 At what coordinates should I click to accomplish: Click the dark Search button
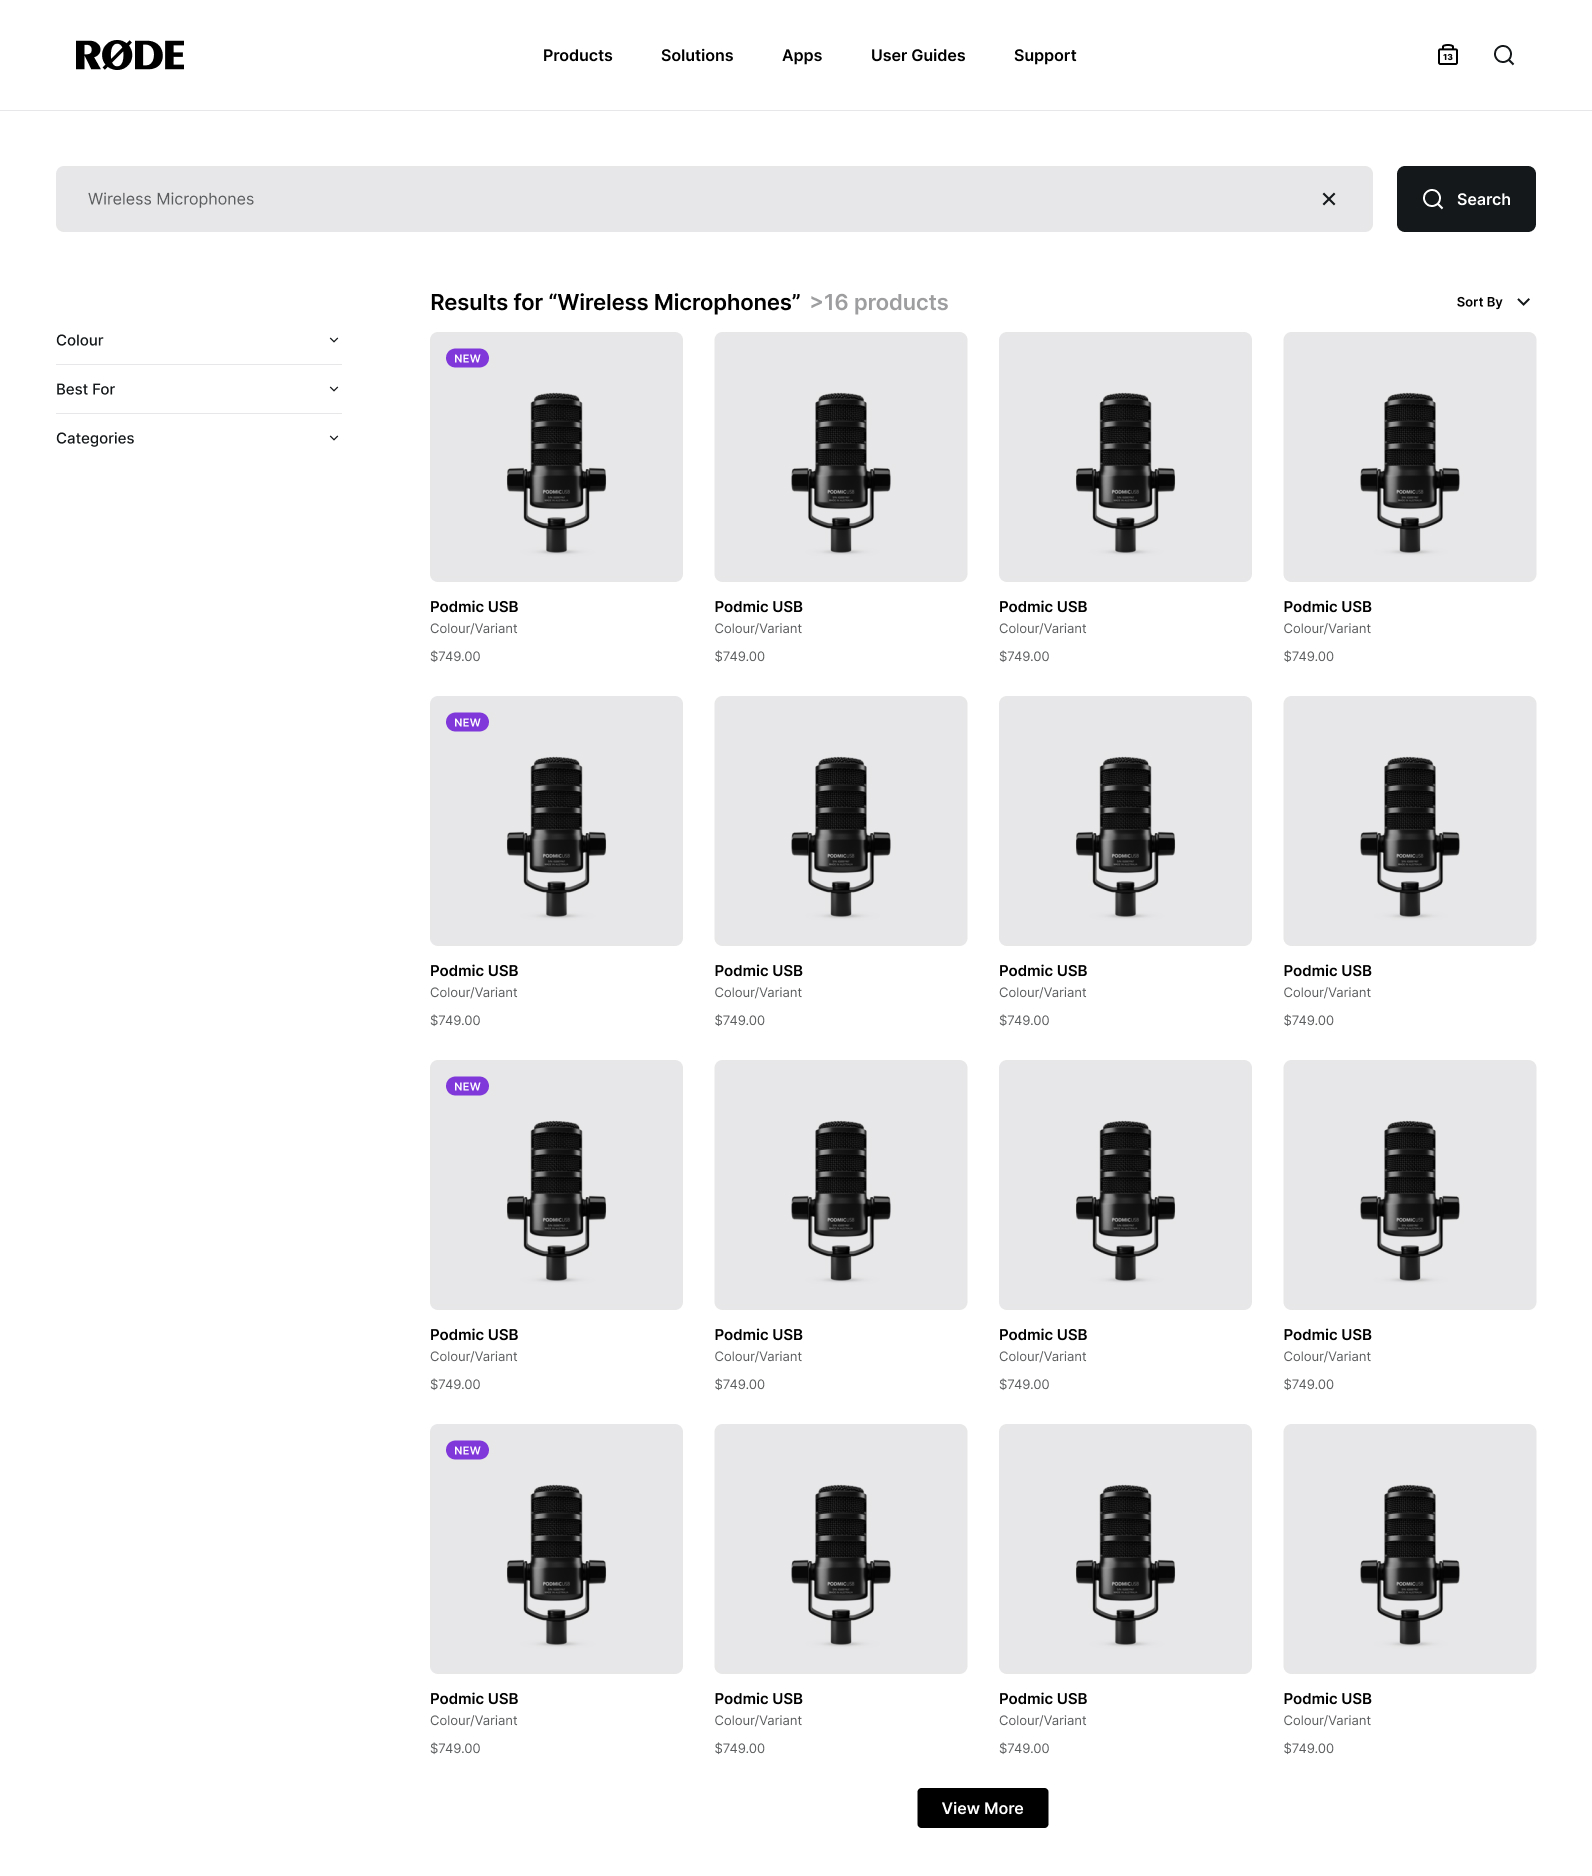[1466, 199]
